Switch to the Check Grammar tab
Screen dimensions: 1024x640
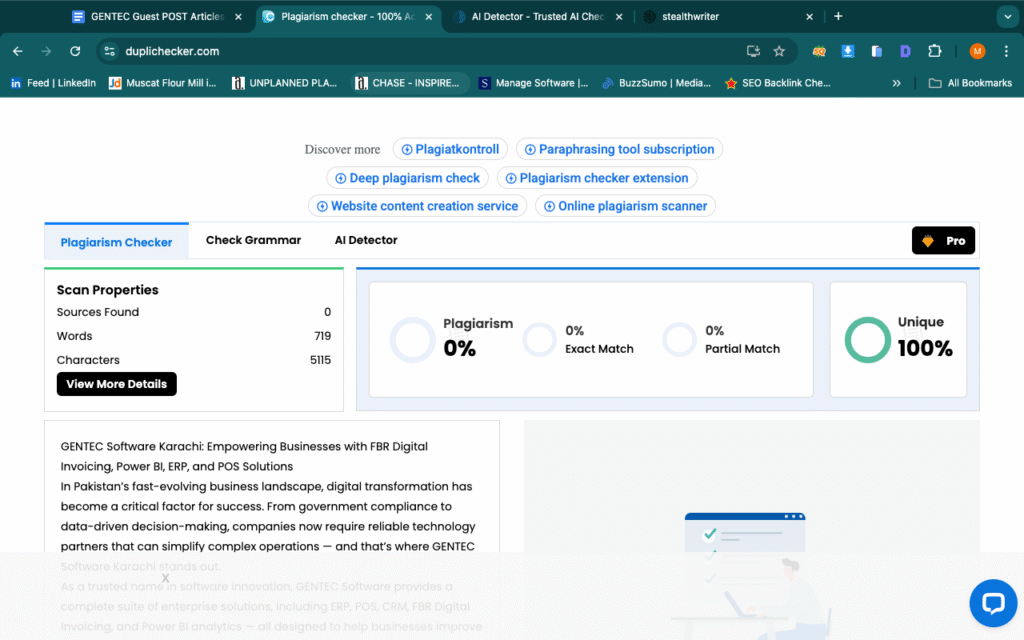click(253, 240)
